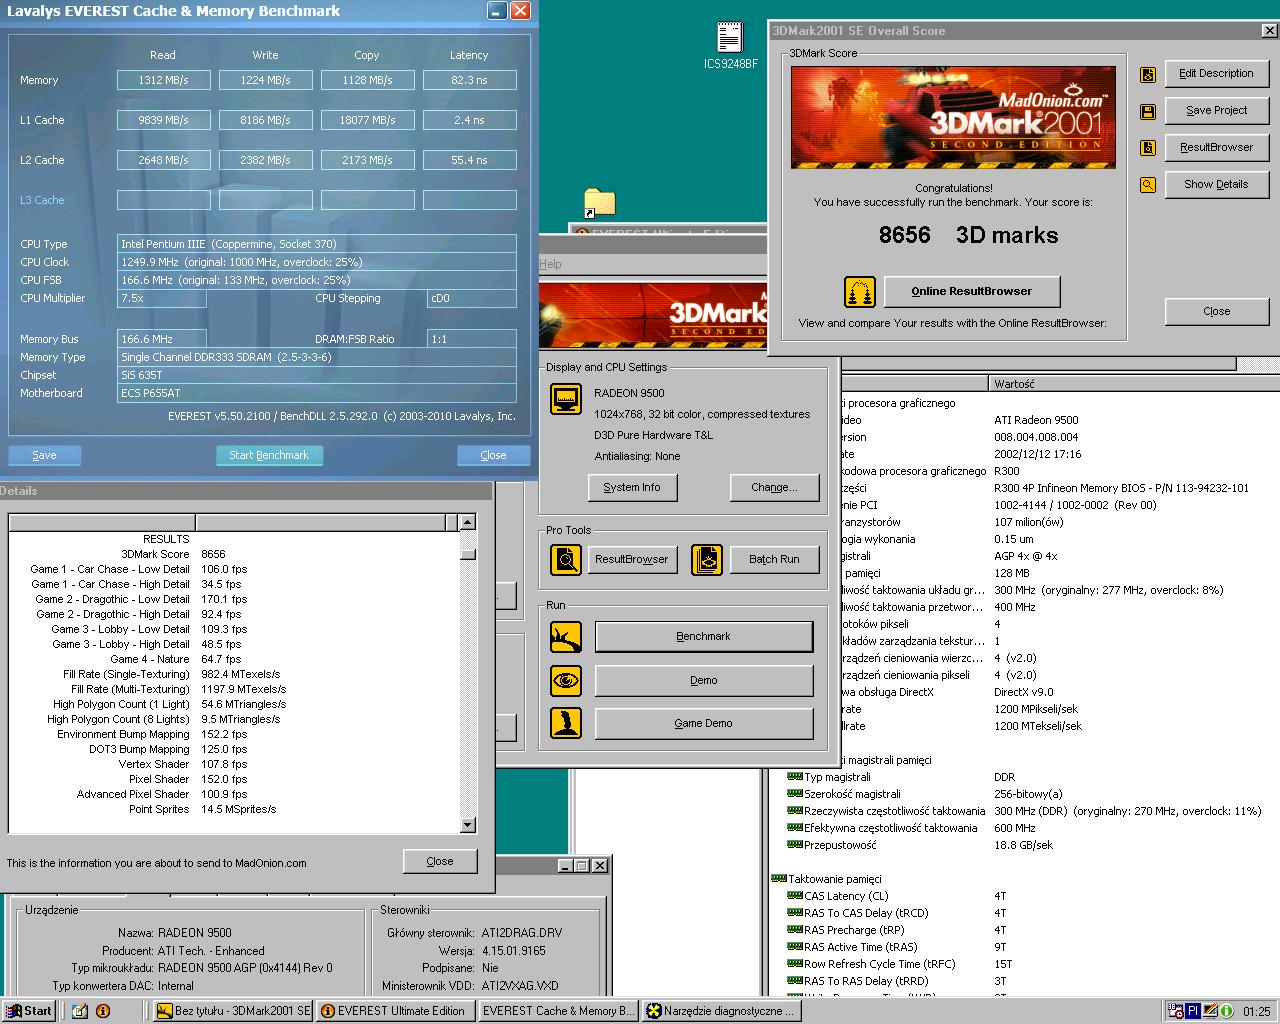This screenshot has width=1280, height=1024.
Task: Click the Save Project button
Action: 1216,111
